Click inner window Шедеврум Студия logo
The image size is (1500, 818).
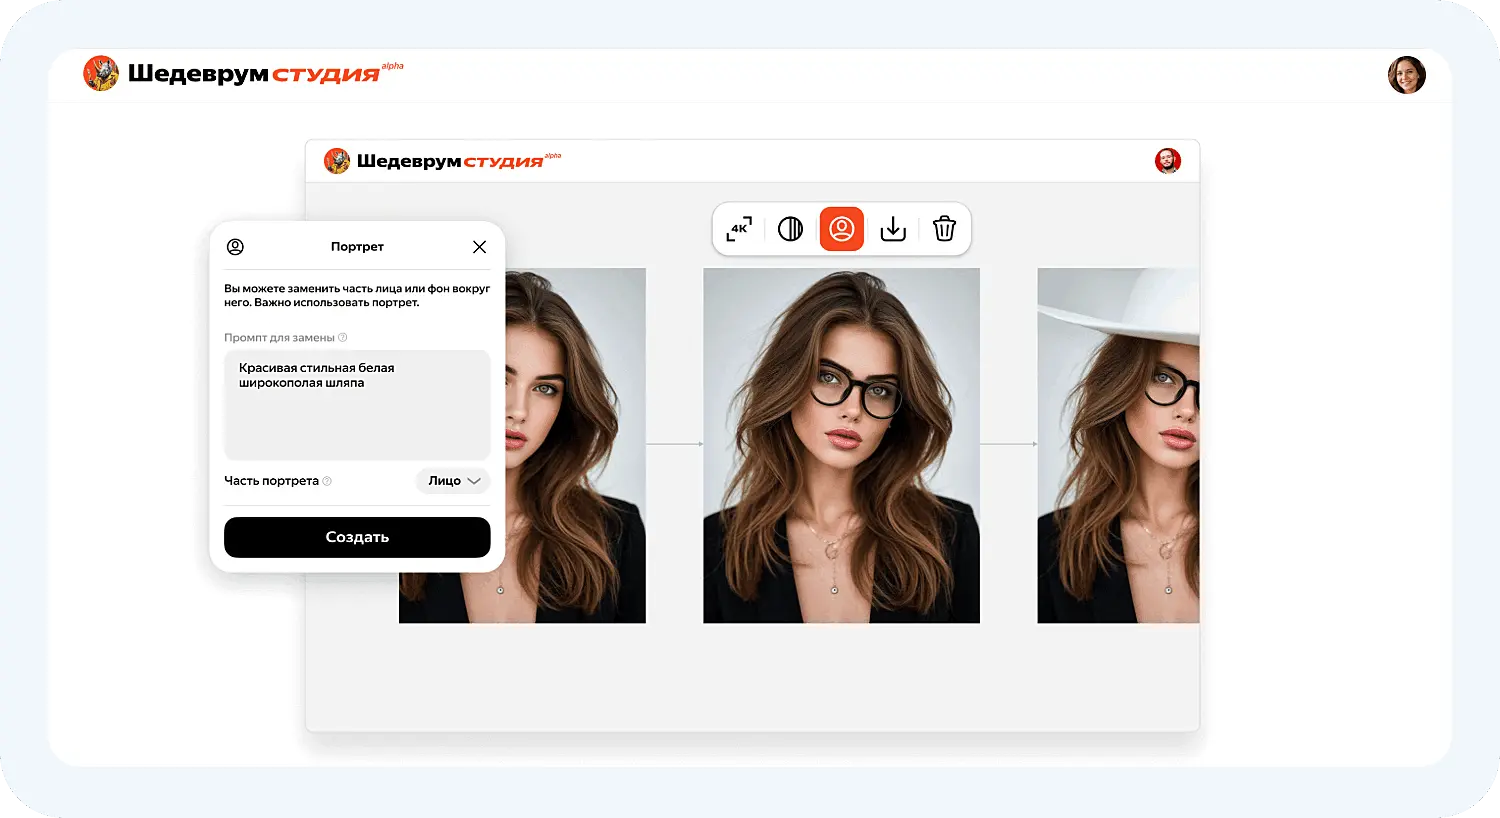coord(442,161)
